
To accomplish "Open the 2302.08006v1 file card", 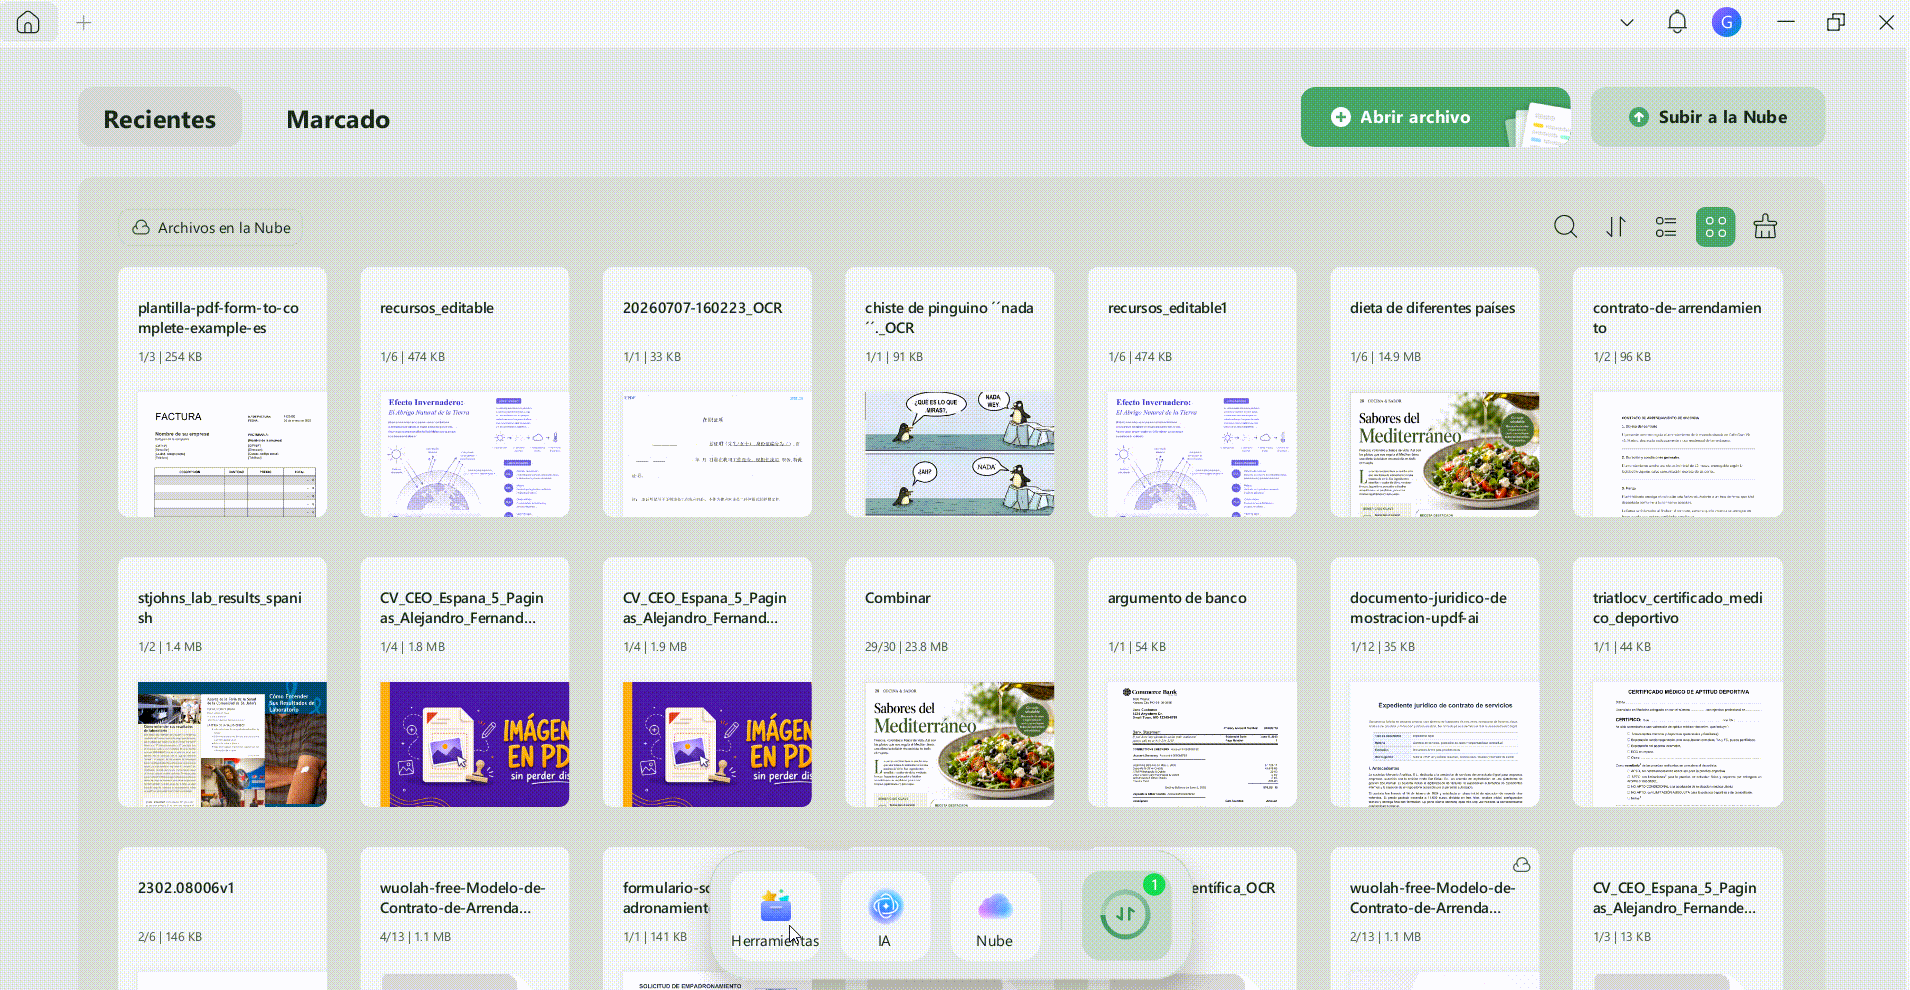I will tap(223, 918).
